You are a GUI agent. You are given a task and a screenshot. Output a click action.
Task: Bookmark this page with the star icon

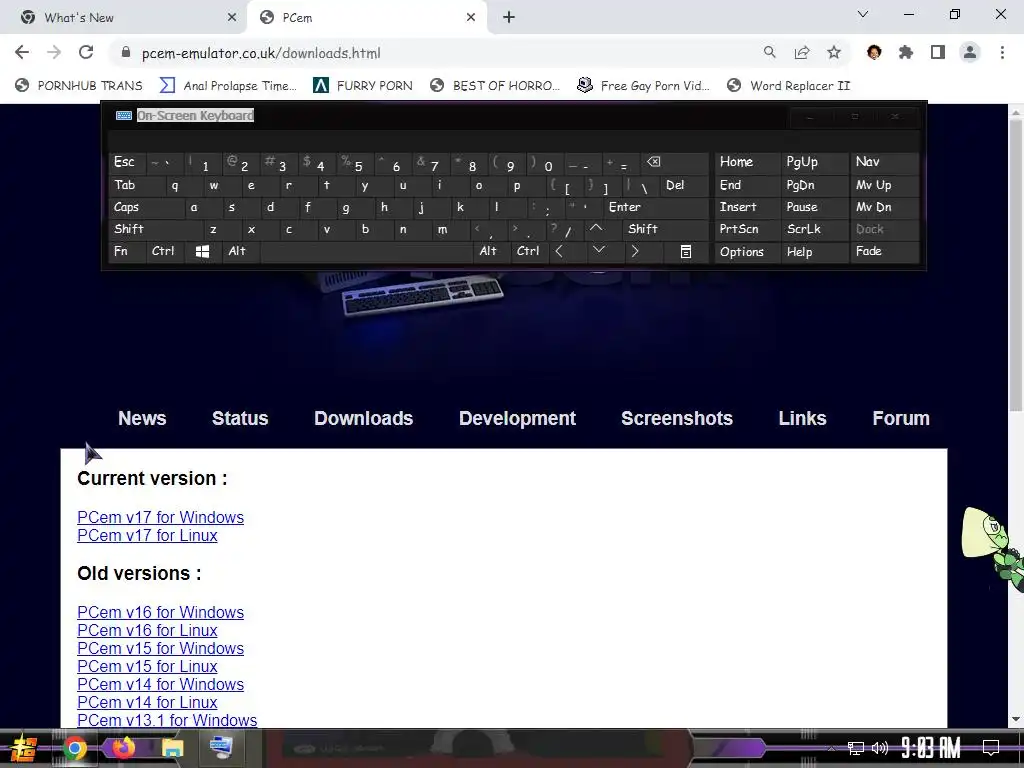(x=834, y=53)
